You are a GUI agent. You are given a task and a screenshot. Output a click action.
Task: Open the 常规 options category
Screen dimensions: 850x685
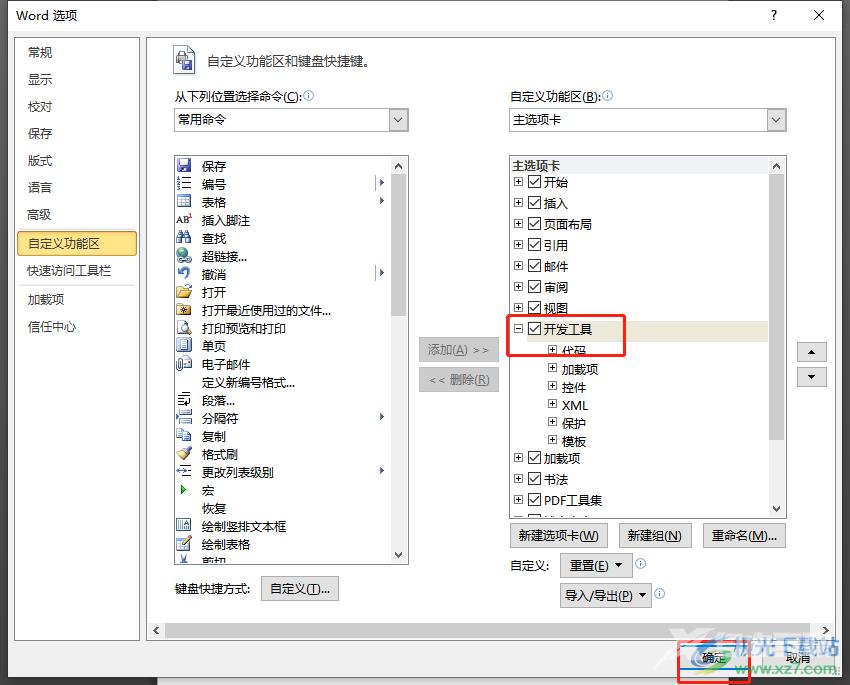pos(40,53)
